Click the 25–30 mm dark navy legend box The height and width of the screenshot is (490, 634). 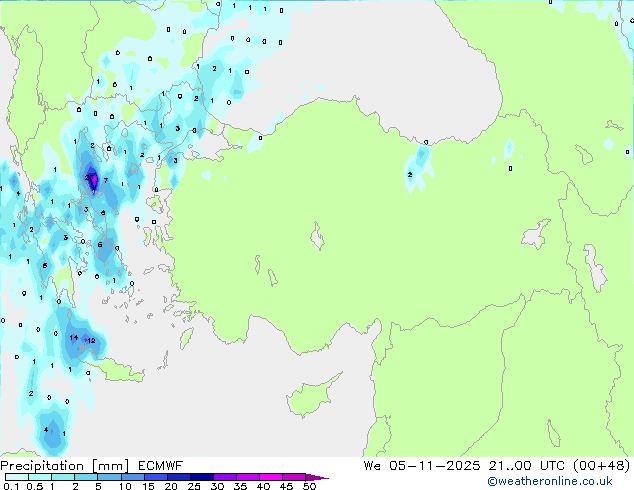(x=201, y=477)
